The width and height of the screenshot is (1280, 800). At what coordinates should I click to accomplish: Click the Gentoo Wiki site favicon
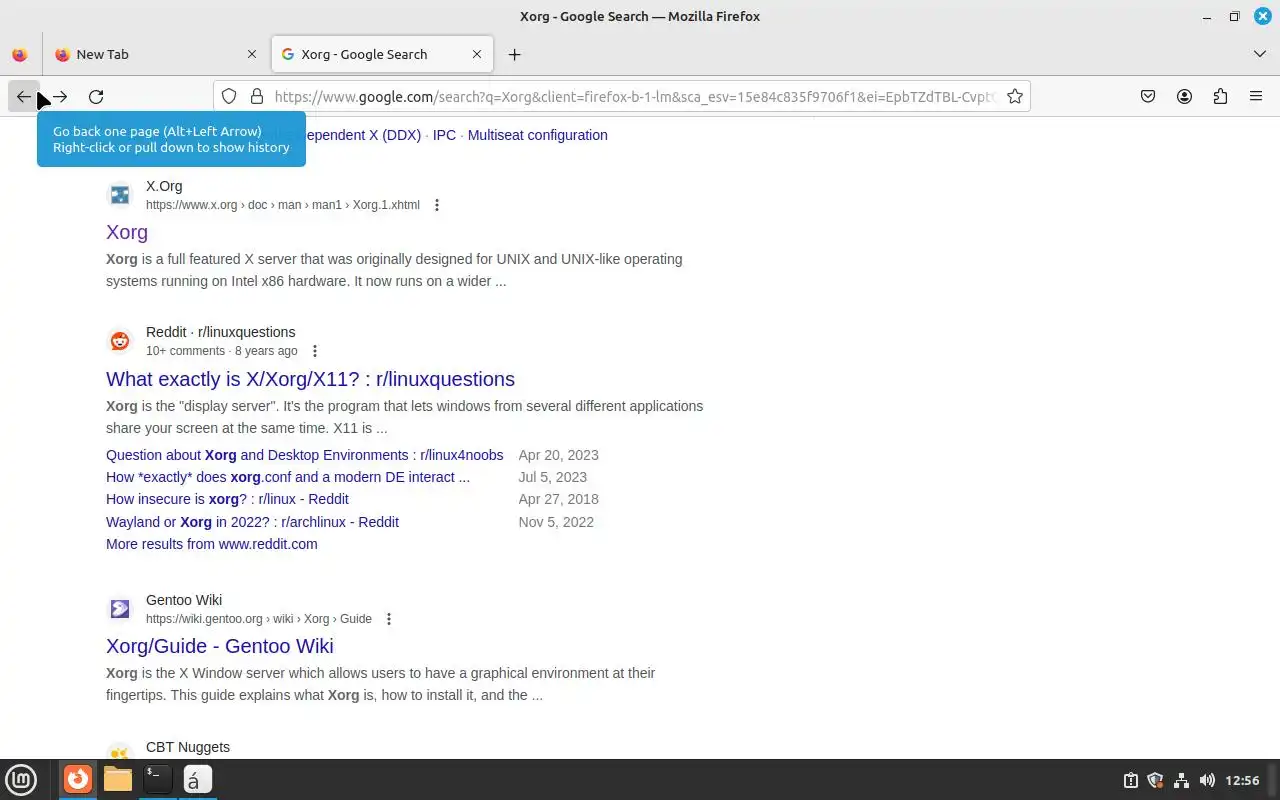120,609
